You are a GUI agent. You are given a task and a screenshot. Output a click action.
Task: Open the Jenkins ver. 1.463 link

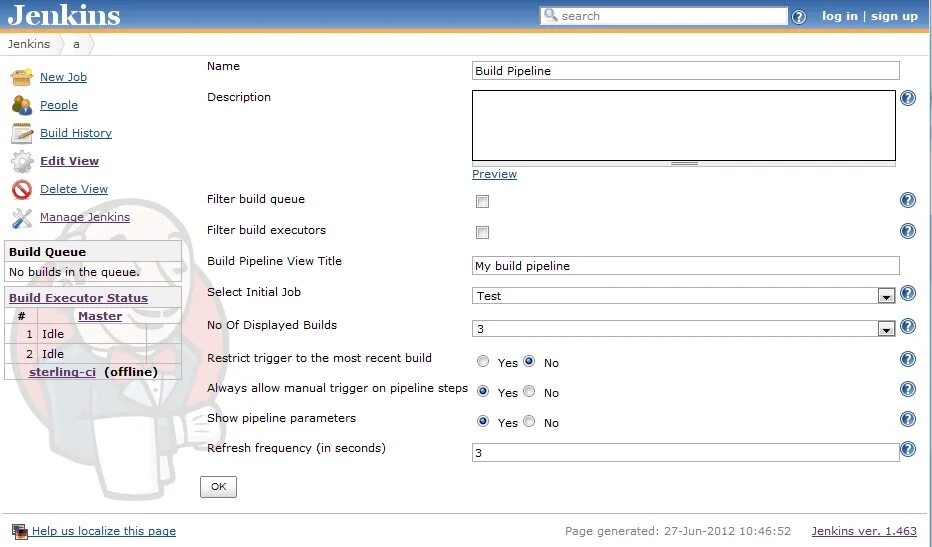pos(864,531)
